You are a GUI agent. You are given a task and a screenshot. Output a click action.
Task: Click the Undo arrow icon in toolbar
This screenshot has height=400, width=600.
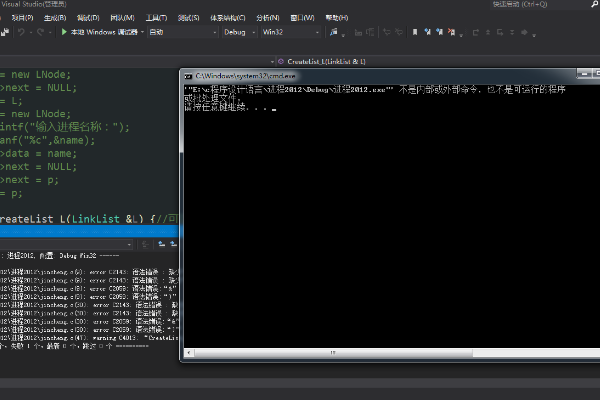(x=23, y=32)
